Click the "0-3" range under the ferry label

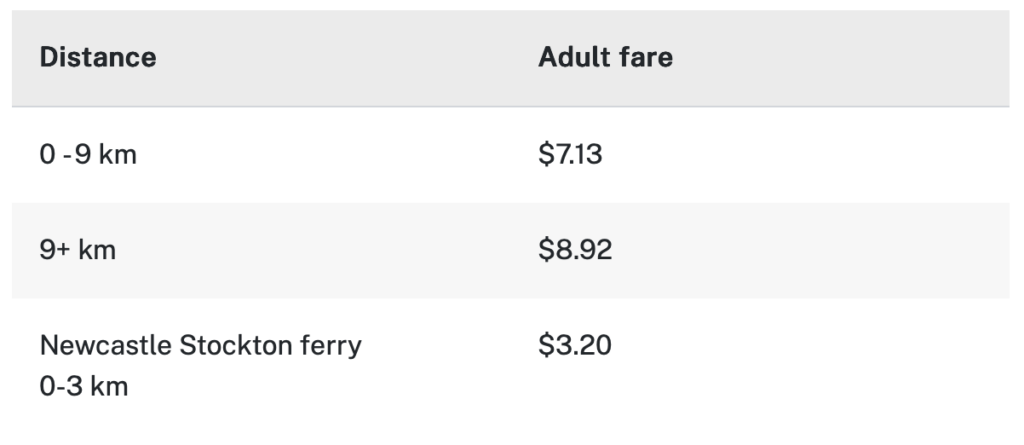61,386
